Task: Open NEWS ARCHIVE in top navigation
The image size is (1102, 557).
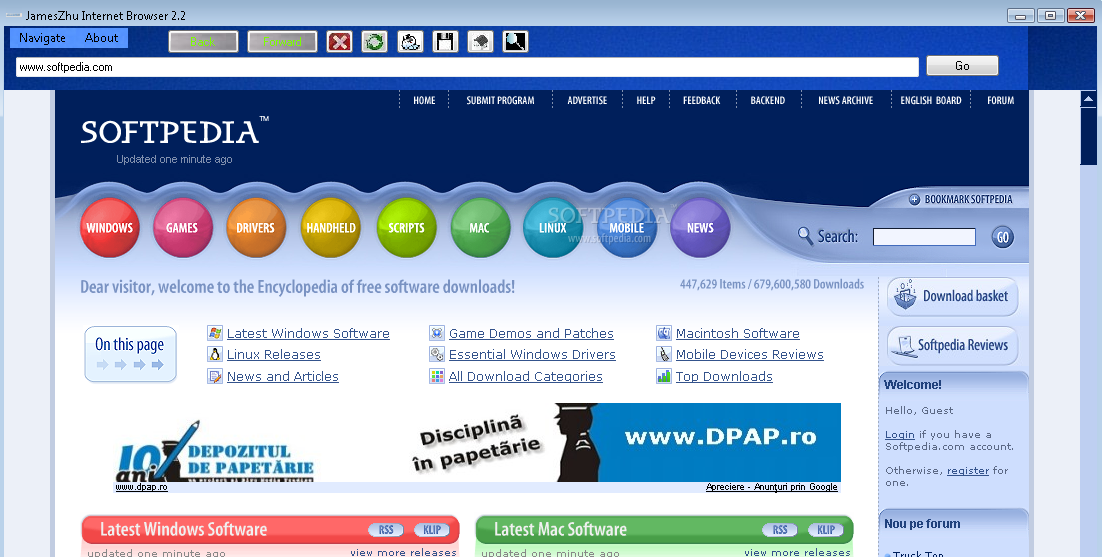Action: [x=845, y=100]
